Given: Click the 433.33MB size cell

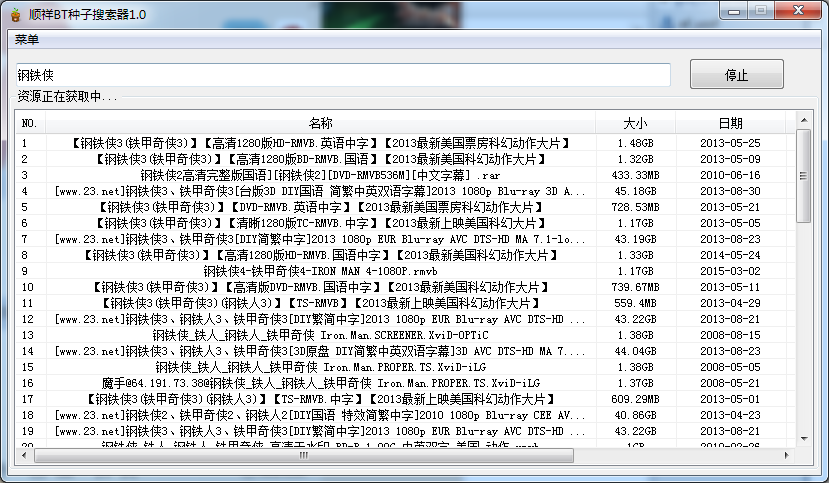Looking at the screenshot, I should click(x=635, y=175).
